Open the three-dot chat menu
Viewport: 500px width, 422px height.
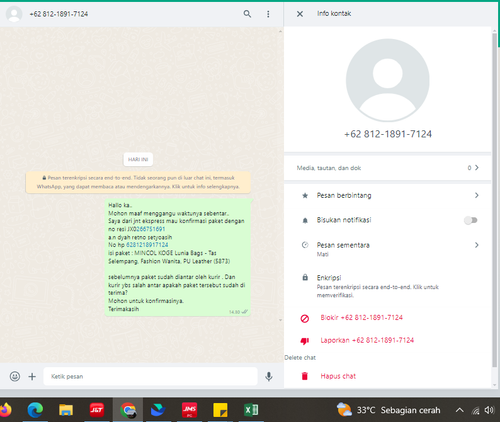(x=268, y=14)
